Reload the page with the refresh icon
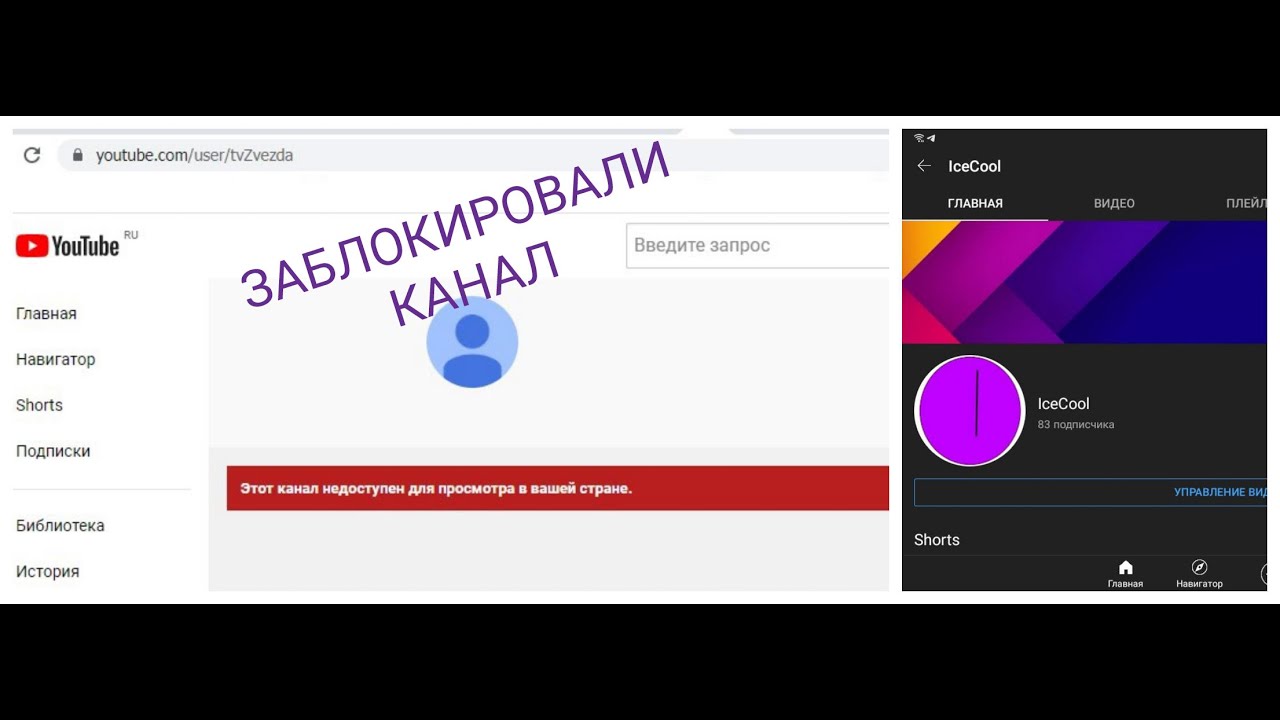Screen dimensions: 1280x720 pos(32,155)
